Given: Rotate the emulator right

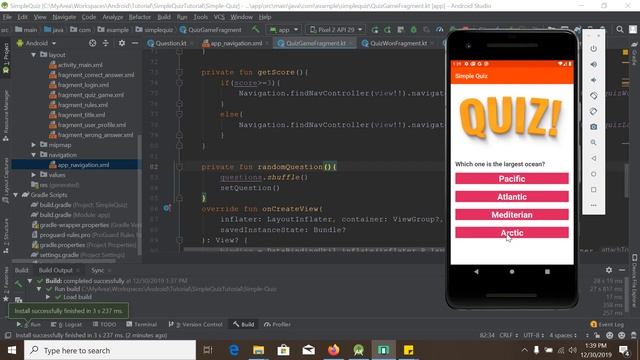Looking at the screenshot, I should pos(593,111).
